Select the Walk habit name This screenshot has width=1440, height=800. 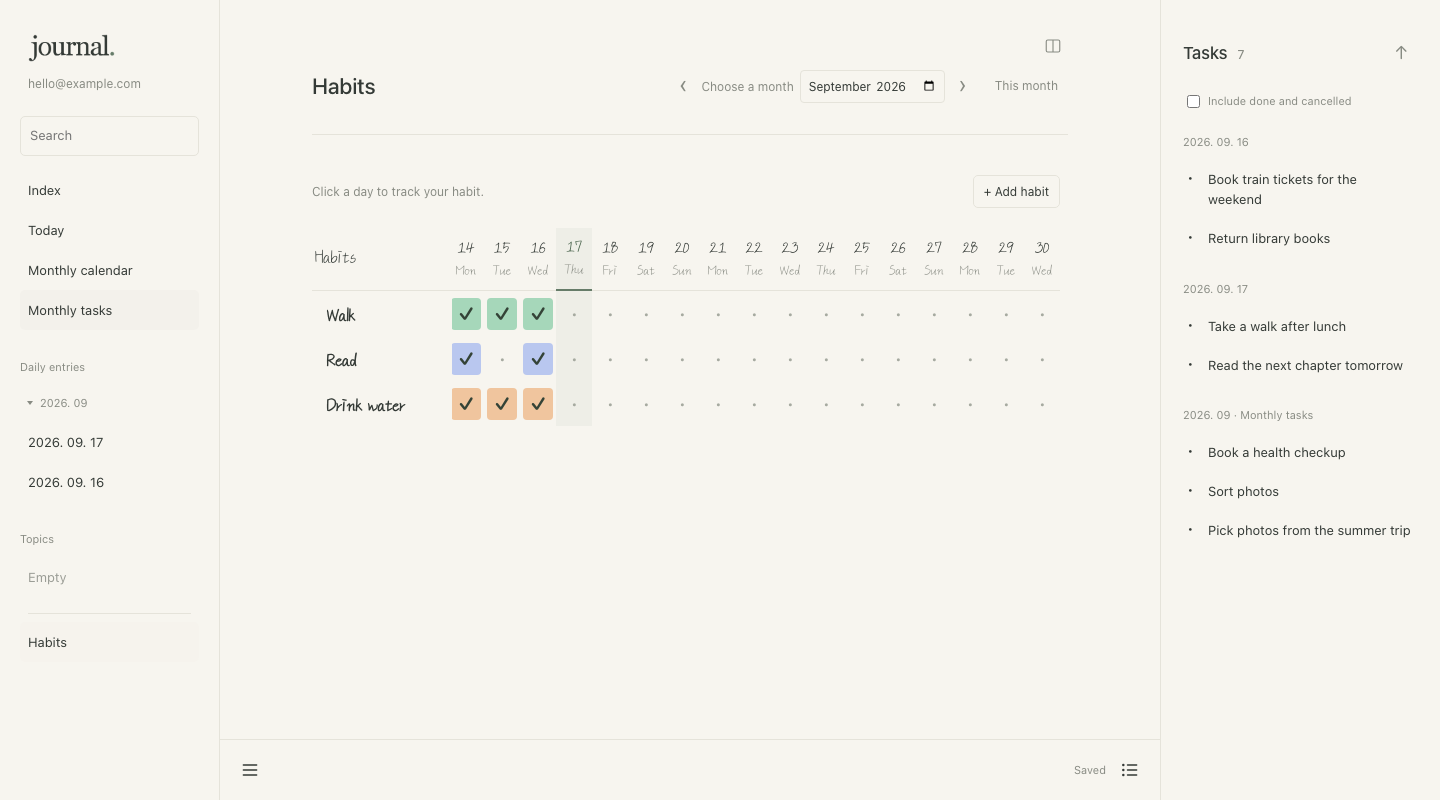tap(341, 315)
